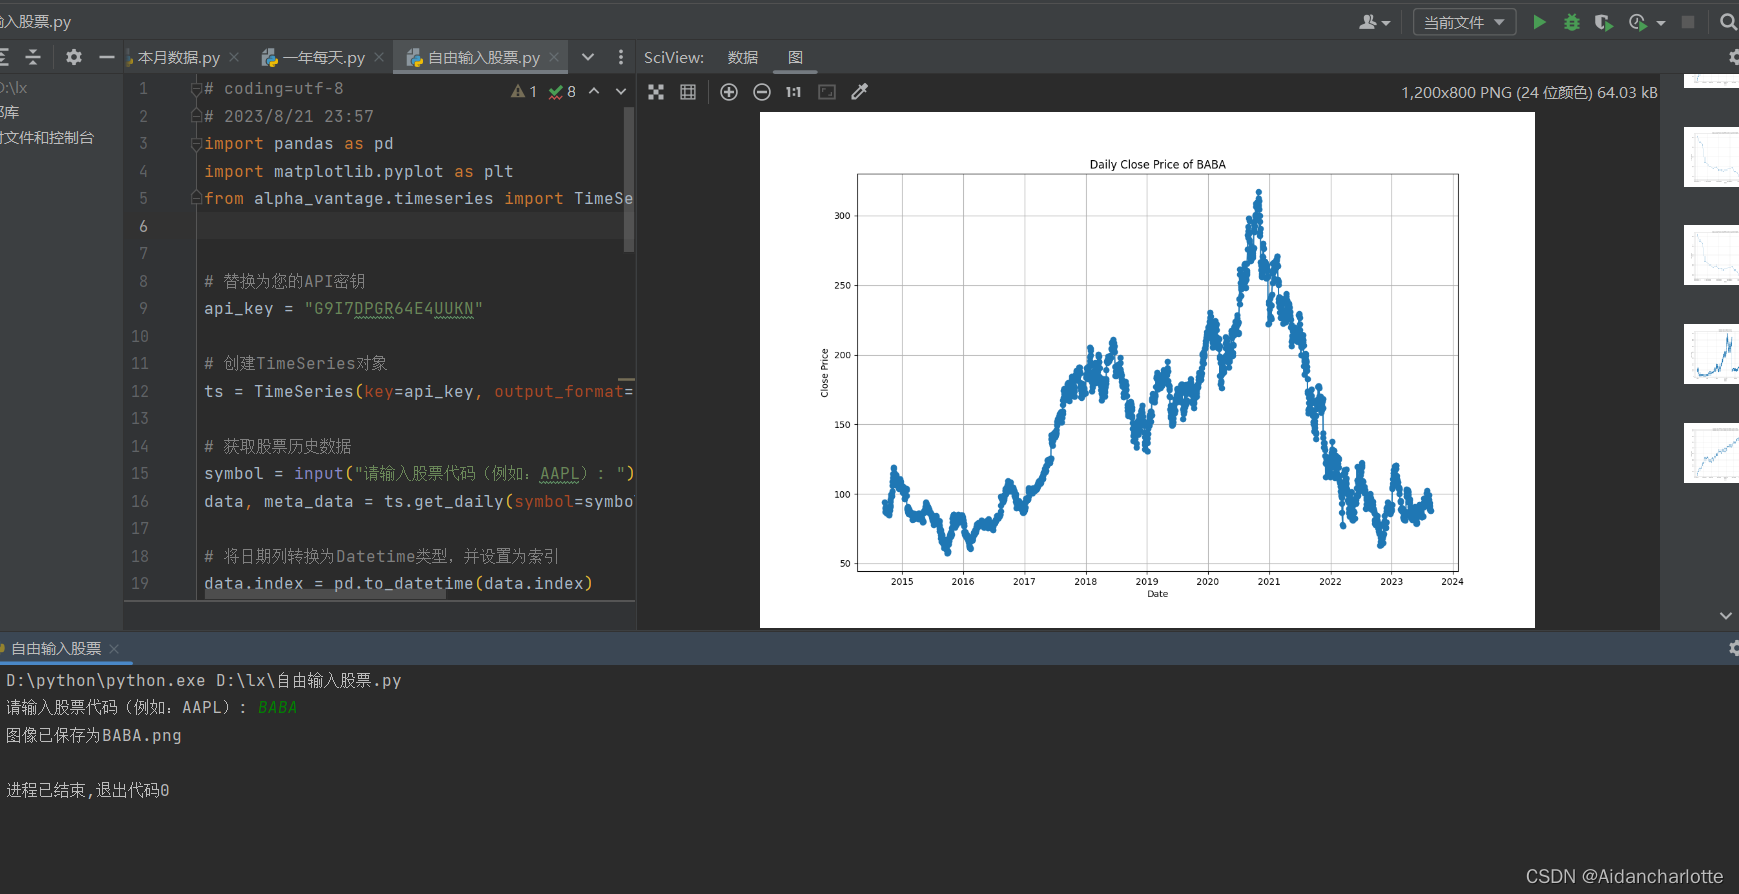Open search everywhere magnifier

tap(1728, 22)
